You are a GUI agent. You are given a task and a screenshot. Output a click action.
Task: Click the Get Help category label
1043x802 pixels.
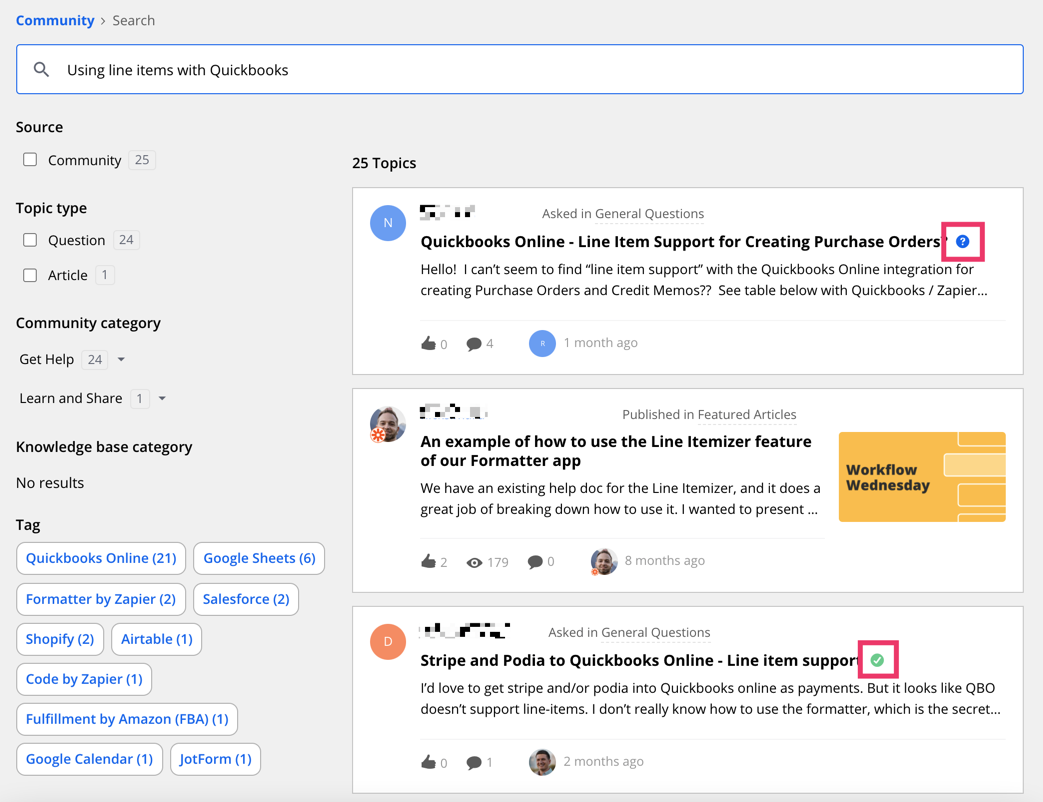47,359
